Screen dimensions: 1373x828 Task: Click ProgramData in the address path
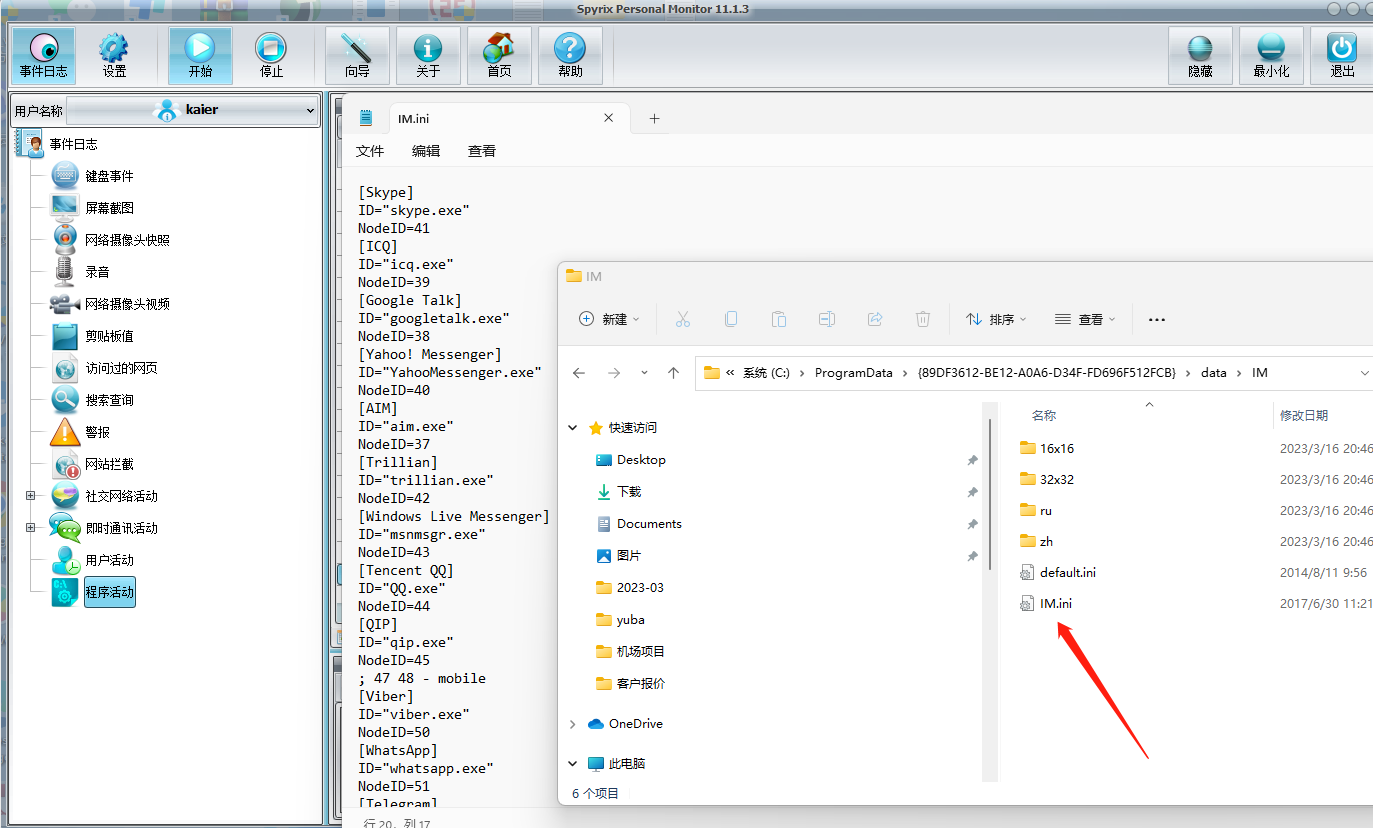tap(853, 373)
